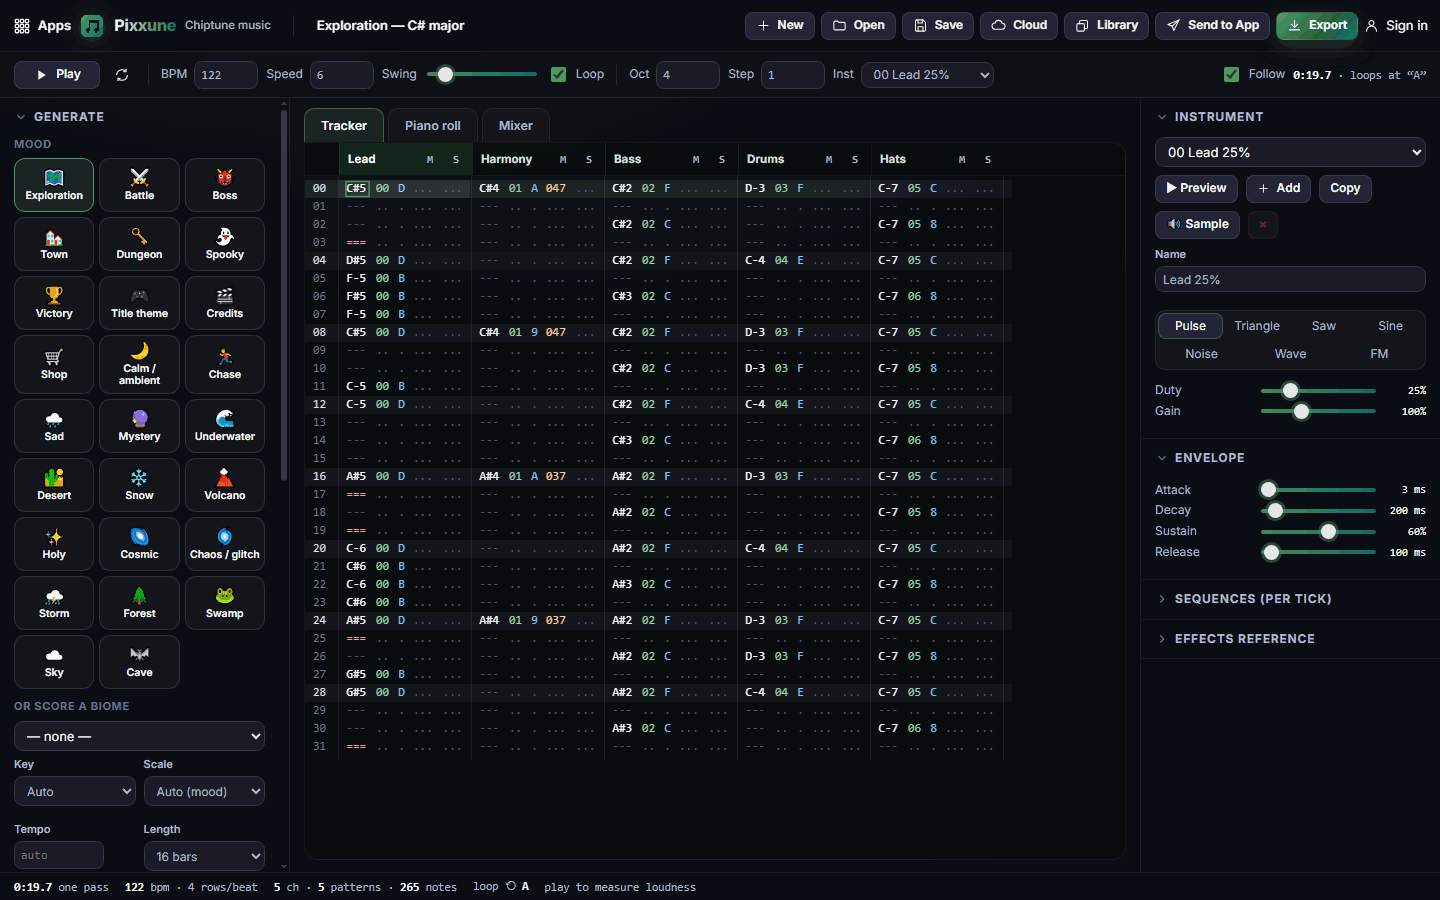Select the Forest tree mood

139,603
